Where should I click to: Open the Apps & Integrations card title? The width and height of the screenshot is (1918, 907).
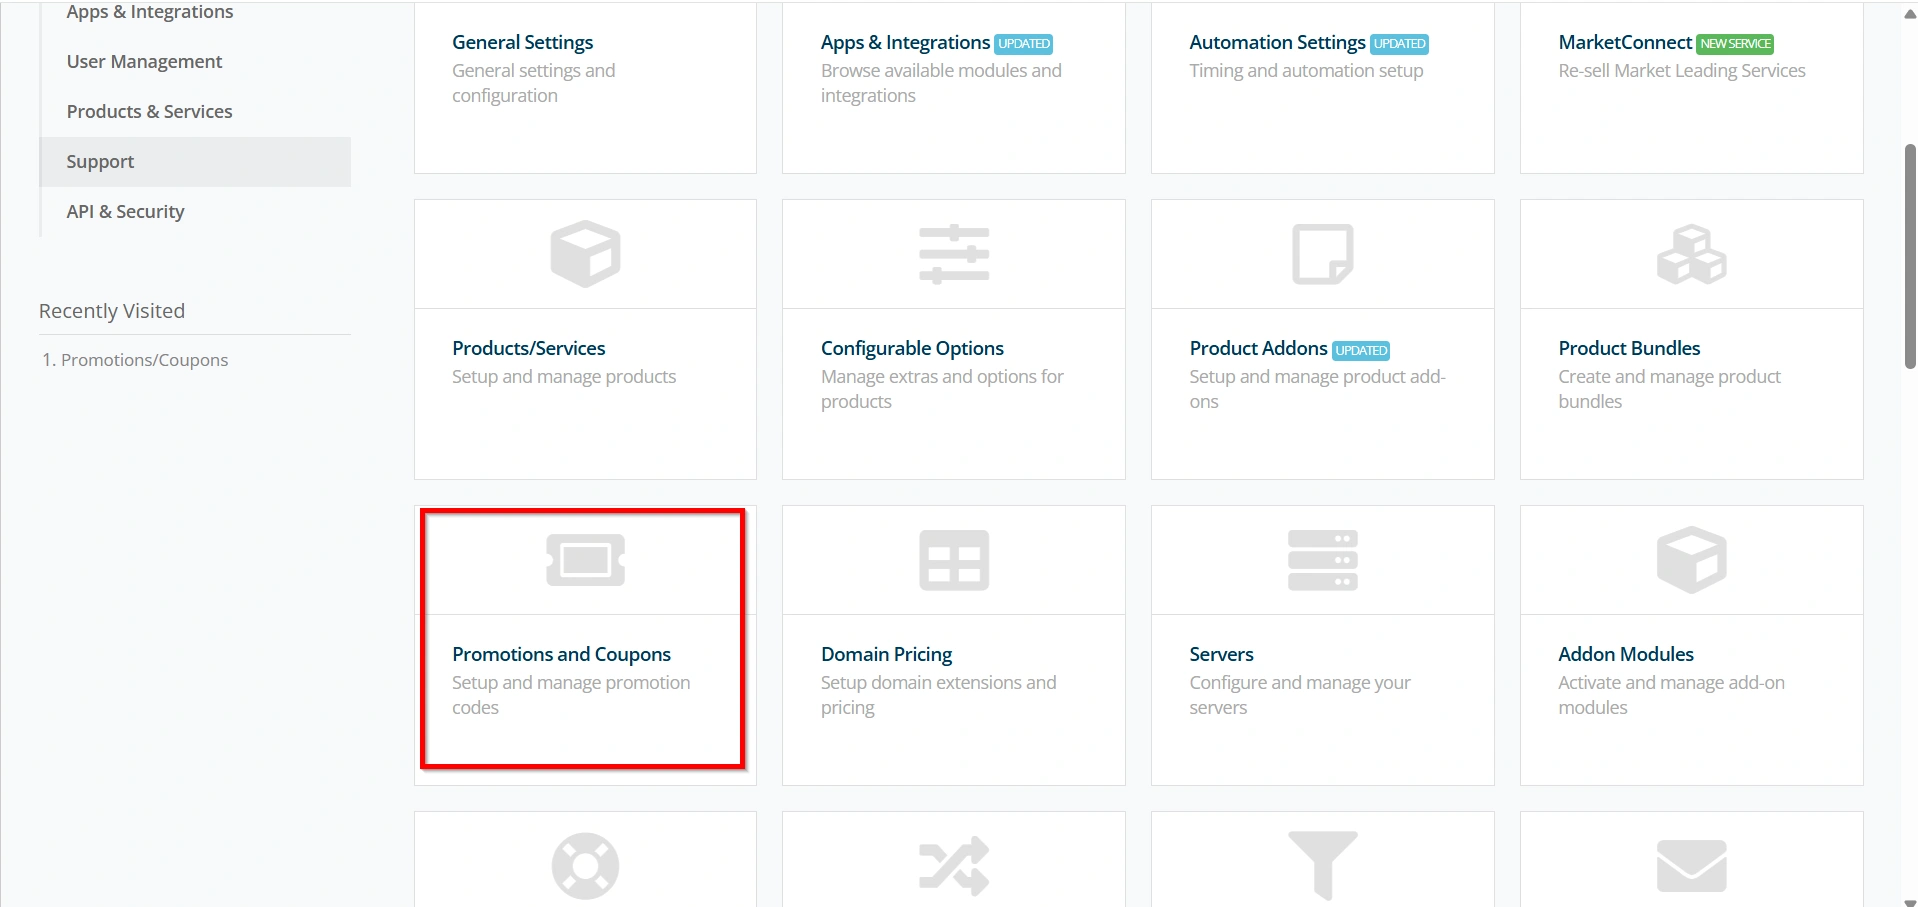tap(905, 42)
